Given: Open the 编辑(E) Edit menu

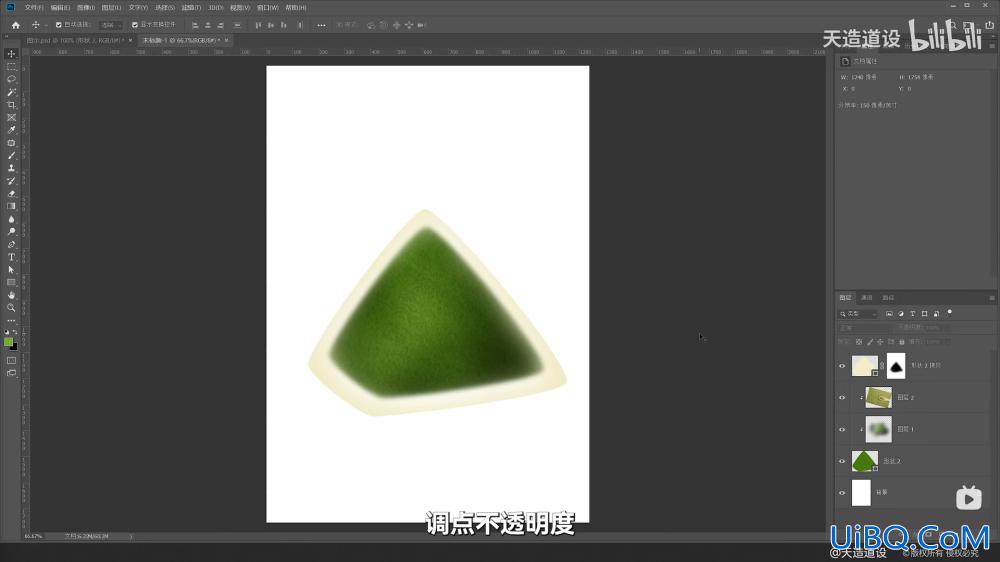Looking at the screenshot, I should coord(60,8).
